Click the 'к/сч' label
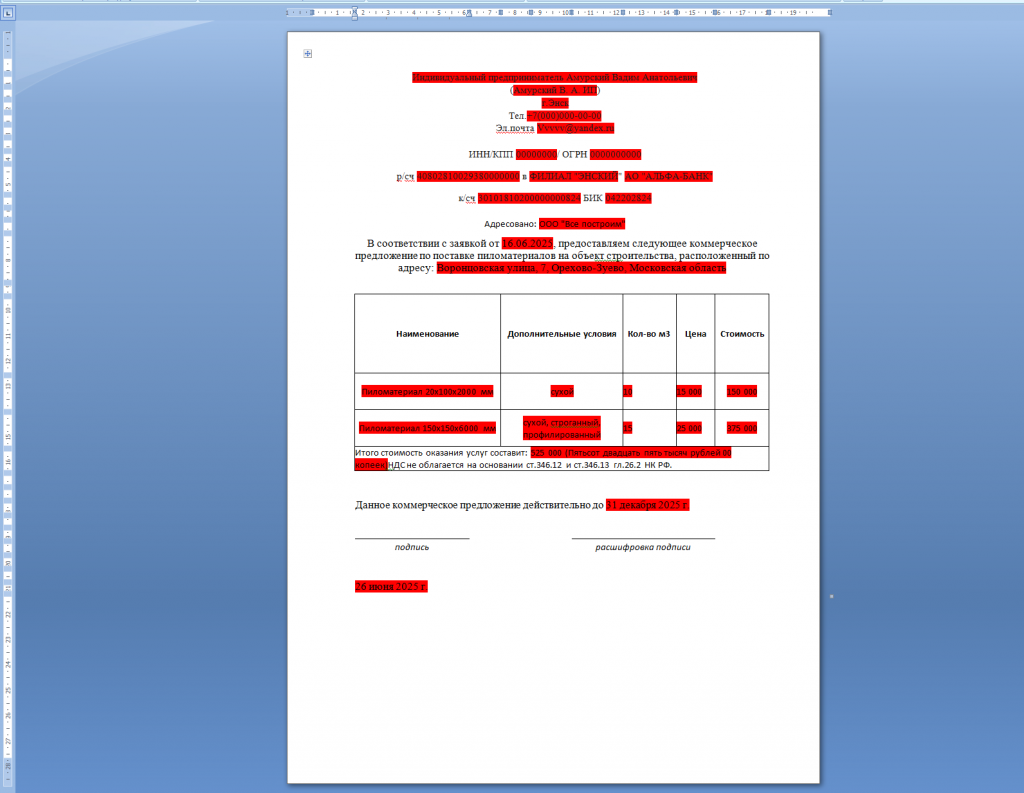Screen dimensions: 1024x793 (x=466, y=198)
